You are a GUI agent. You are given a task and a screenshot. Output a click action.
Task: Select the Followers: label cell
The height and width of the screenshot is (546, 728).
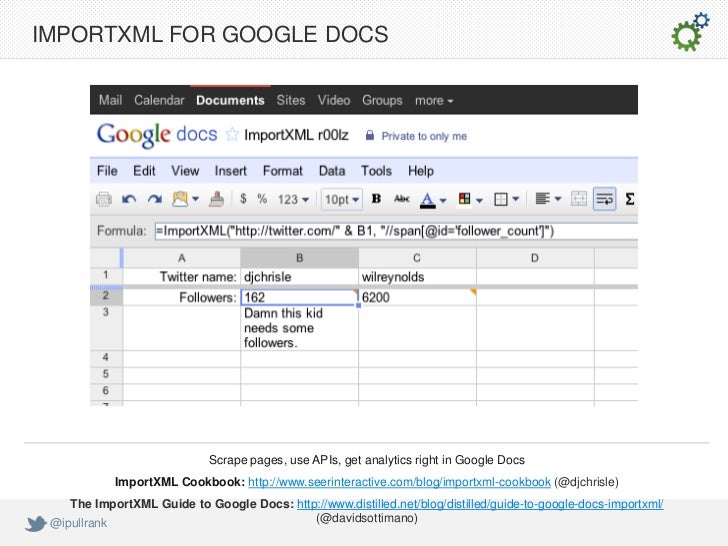(x=182, y=297)
